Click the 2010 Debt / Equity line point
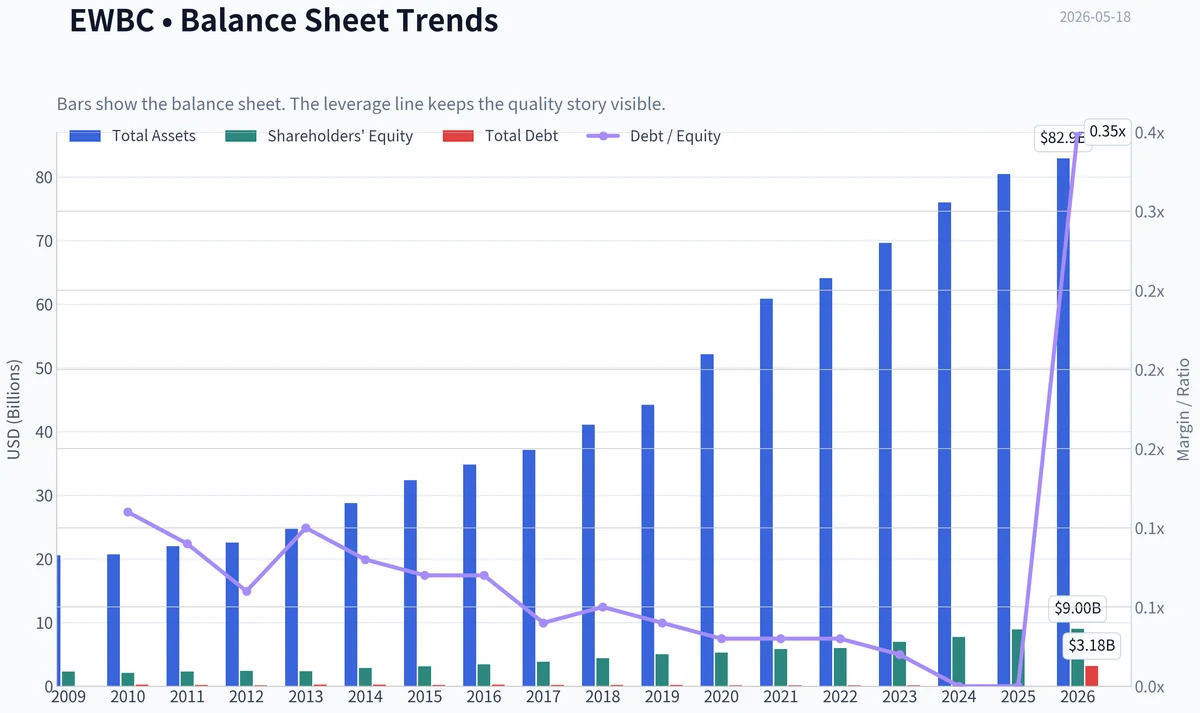The image size is (1200, 713). (x=128, y=512)
